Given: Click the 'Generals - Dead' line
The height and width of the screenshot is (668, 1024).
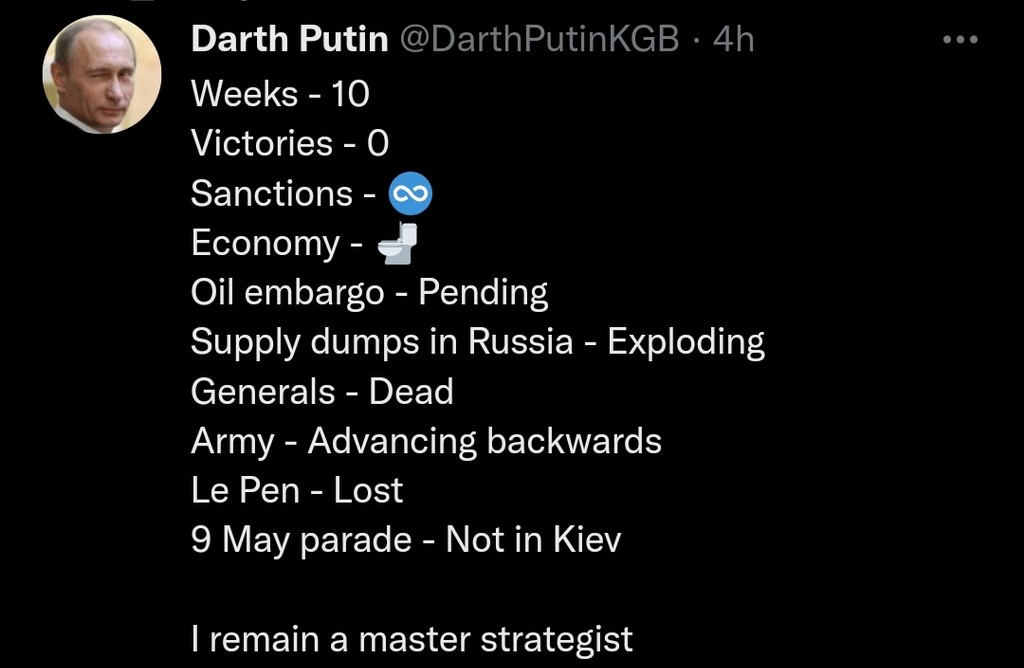Looking at the screenshot, I should click(322, 391).
